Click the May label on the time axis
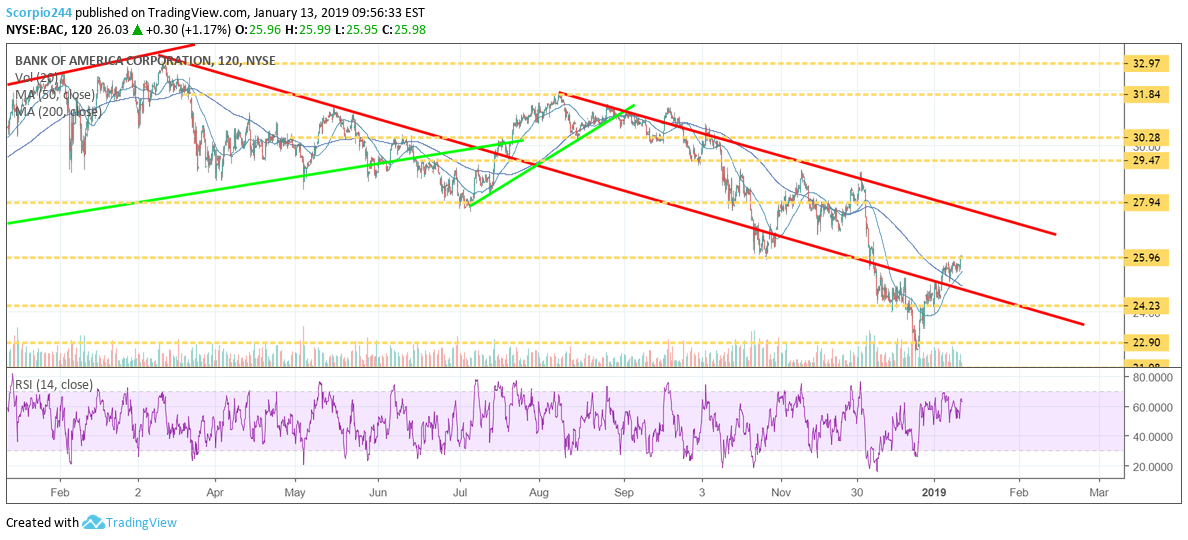This screenshot has width=1188, height=540. click(295, 492)
